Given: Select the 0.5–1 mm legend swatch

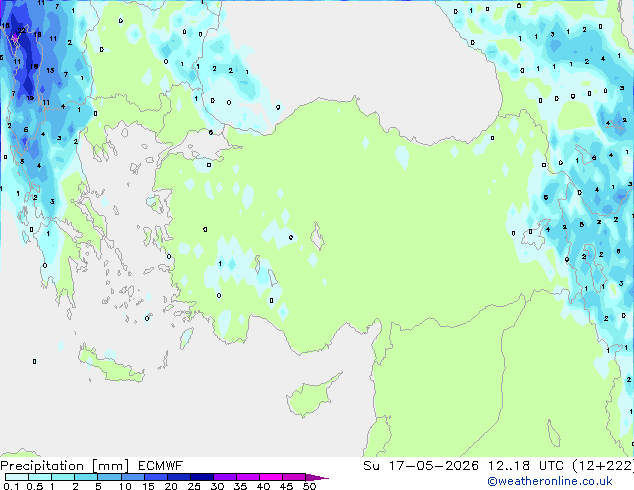Looking at the screenshot, I should [x=40, y=477].
